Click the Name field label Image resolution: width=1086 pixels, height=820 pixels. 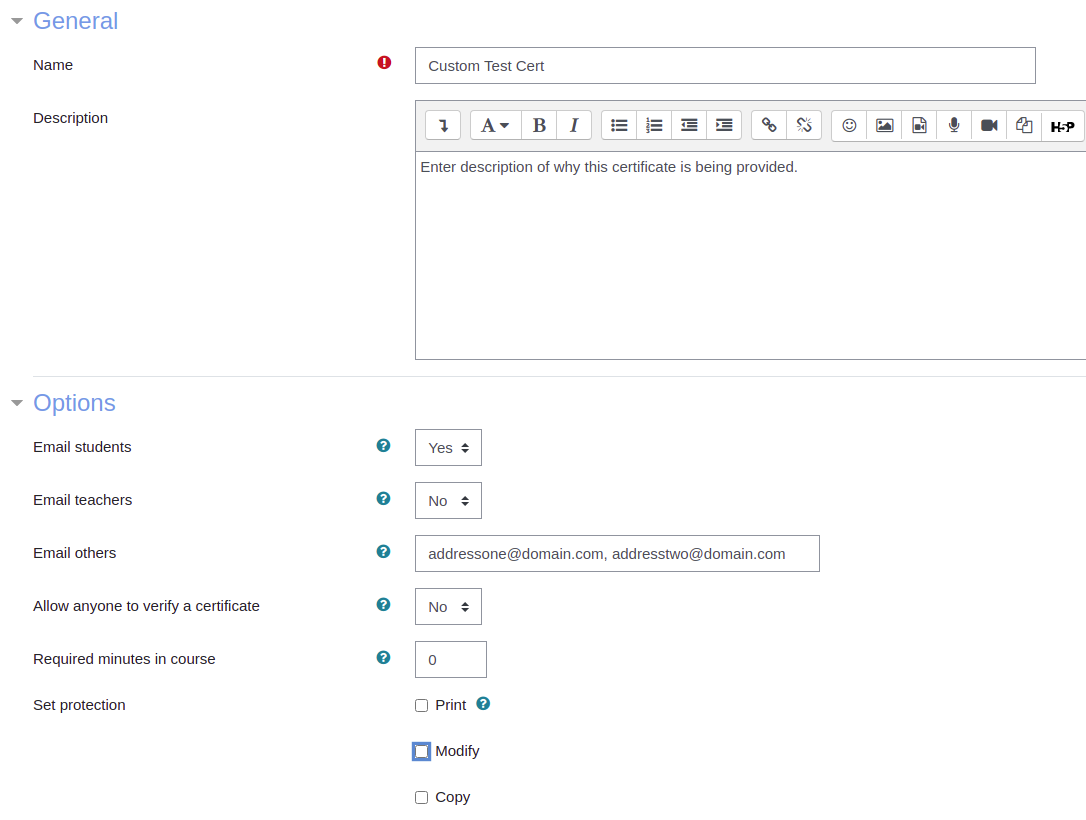tap(53, 65)
